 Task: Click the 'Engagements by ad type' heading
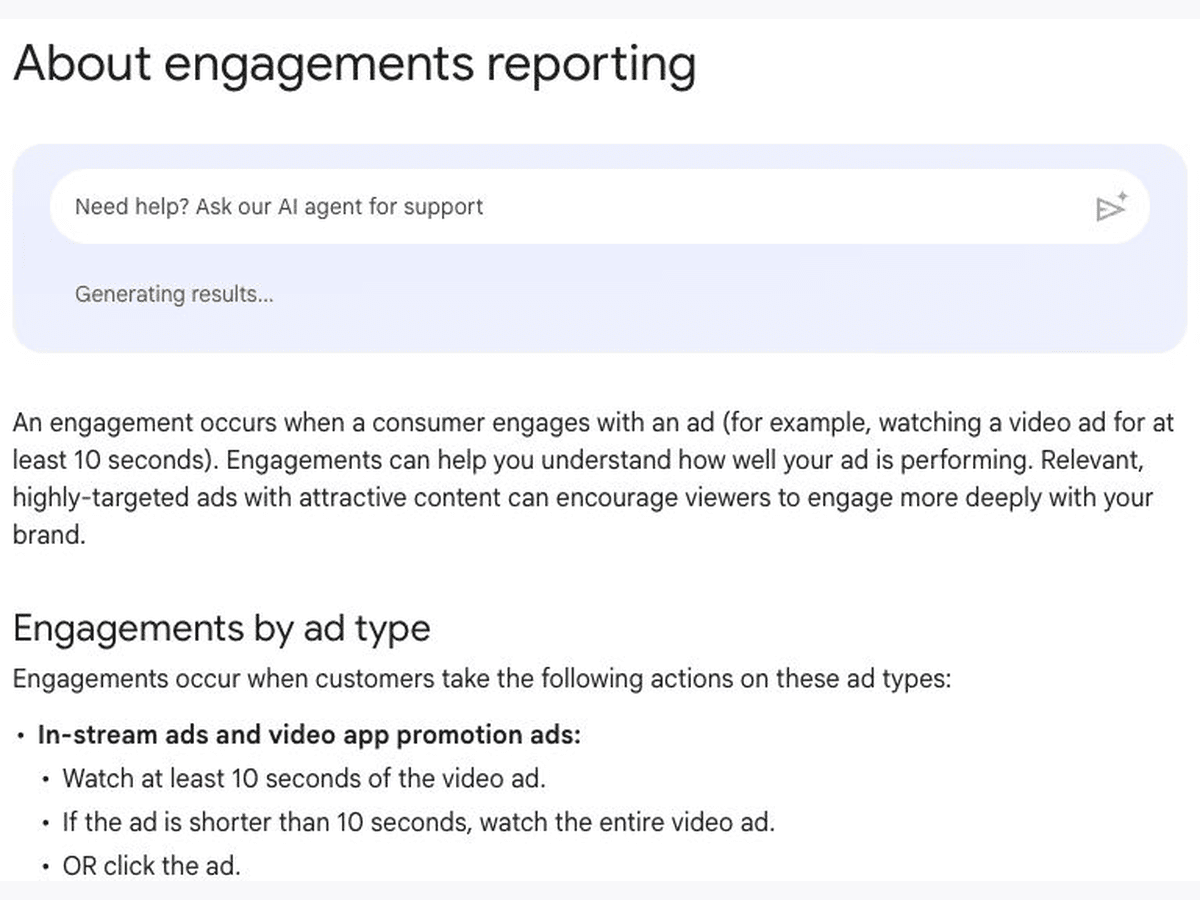click(221, 629)
